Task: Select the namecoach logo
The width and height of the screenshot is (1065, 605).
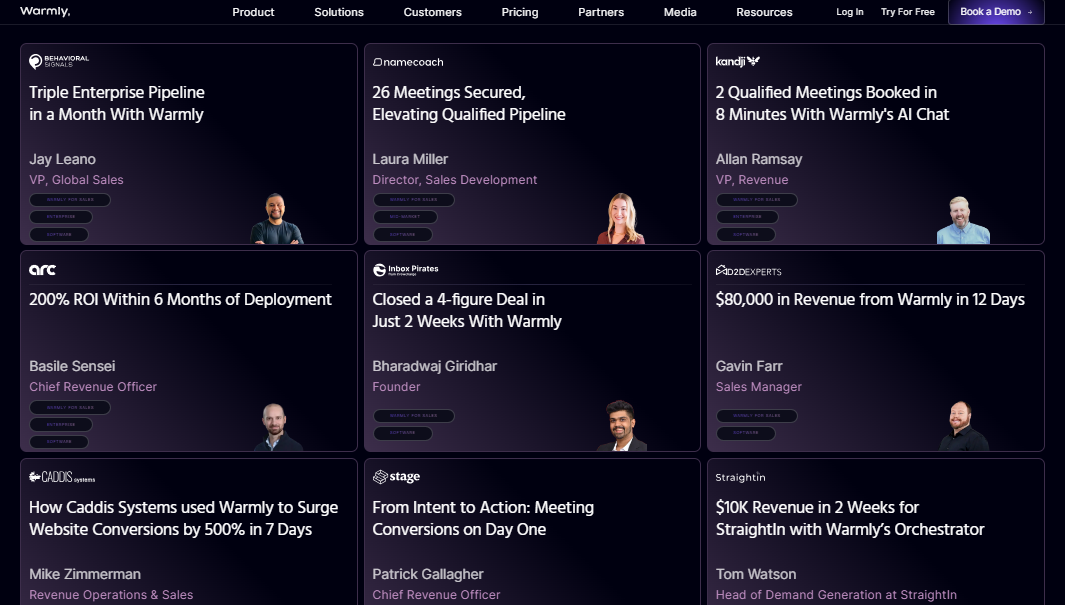Action: coord(408,62)
